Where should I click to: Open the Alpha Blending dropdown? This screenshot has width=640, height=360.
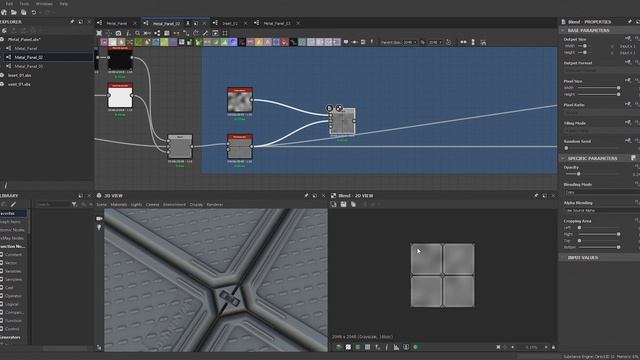(601, 211)
